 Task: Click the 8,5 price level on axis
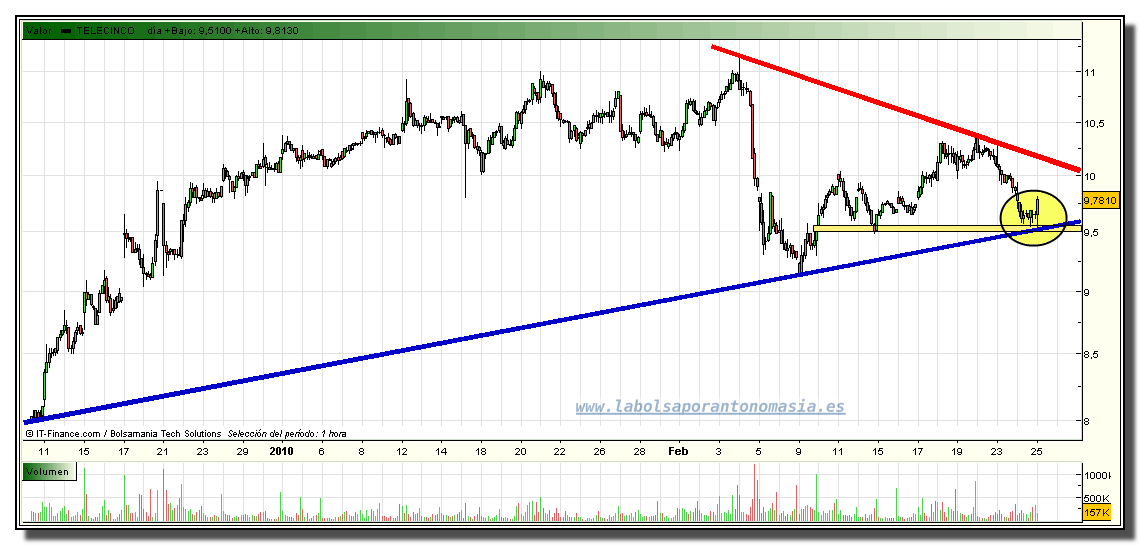(x=1095, y=354)
